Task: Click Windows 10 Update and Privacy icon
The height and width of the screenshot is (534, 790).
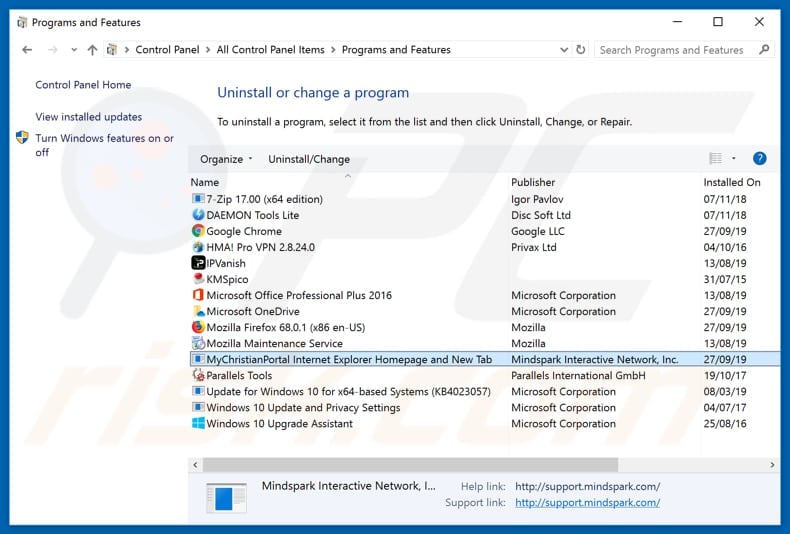Action: (198, 408)
